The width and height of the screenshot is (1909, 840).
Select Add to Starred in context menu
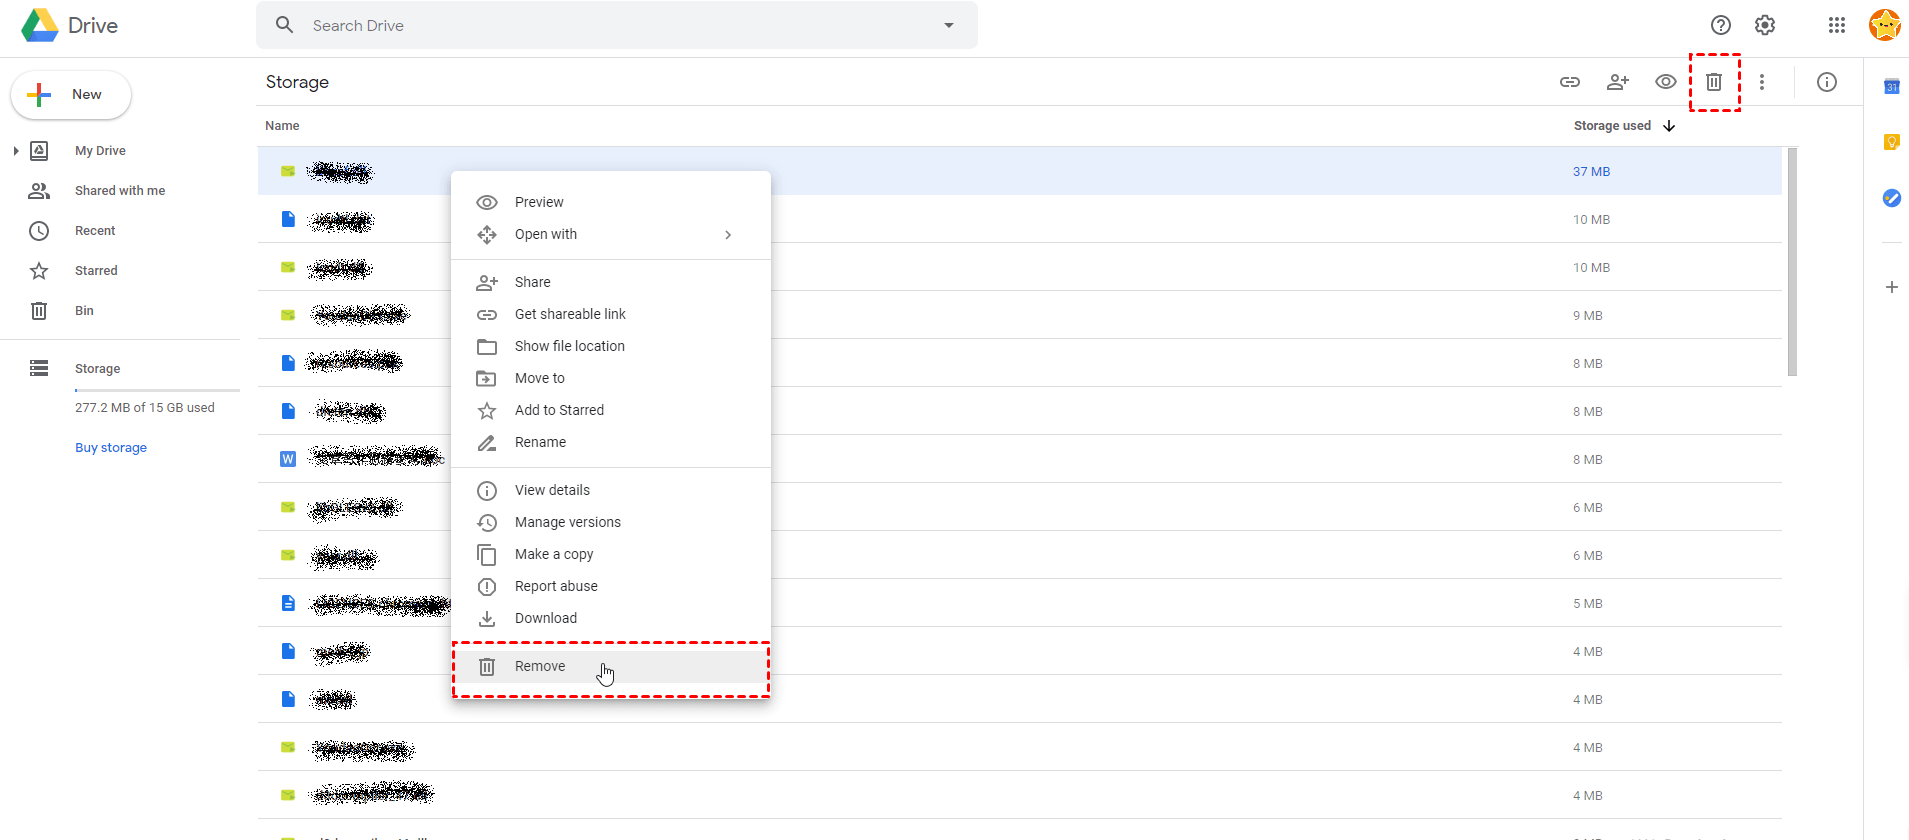(559, 410)
